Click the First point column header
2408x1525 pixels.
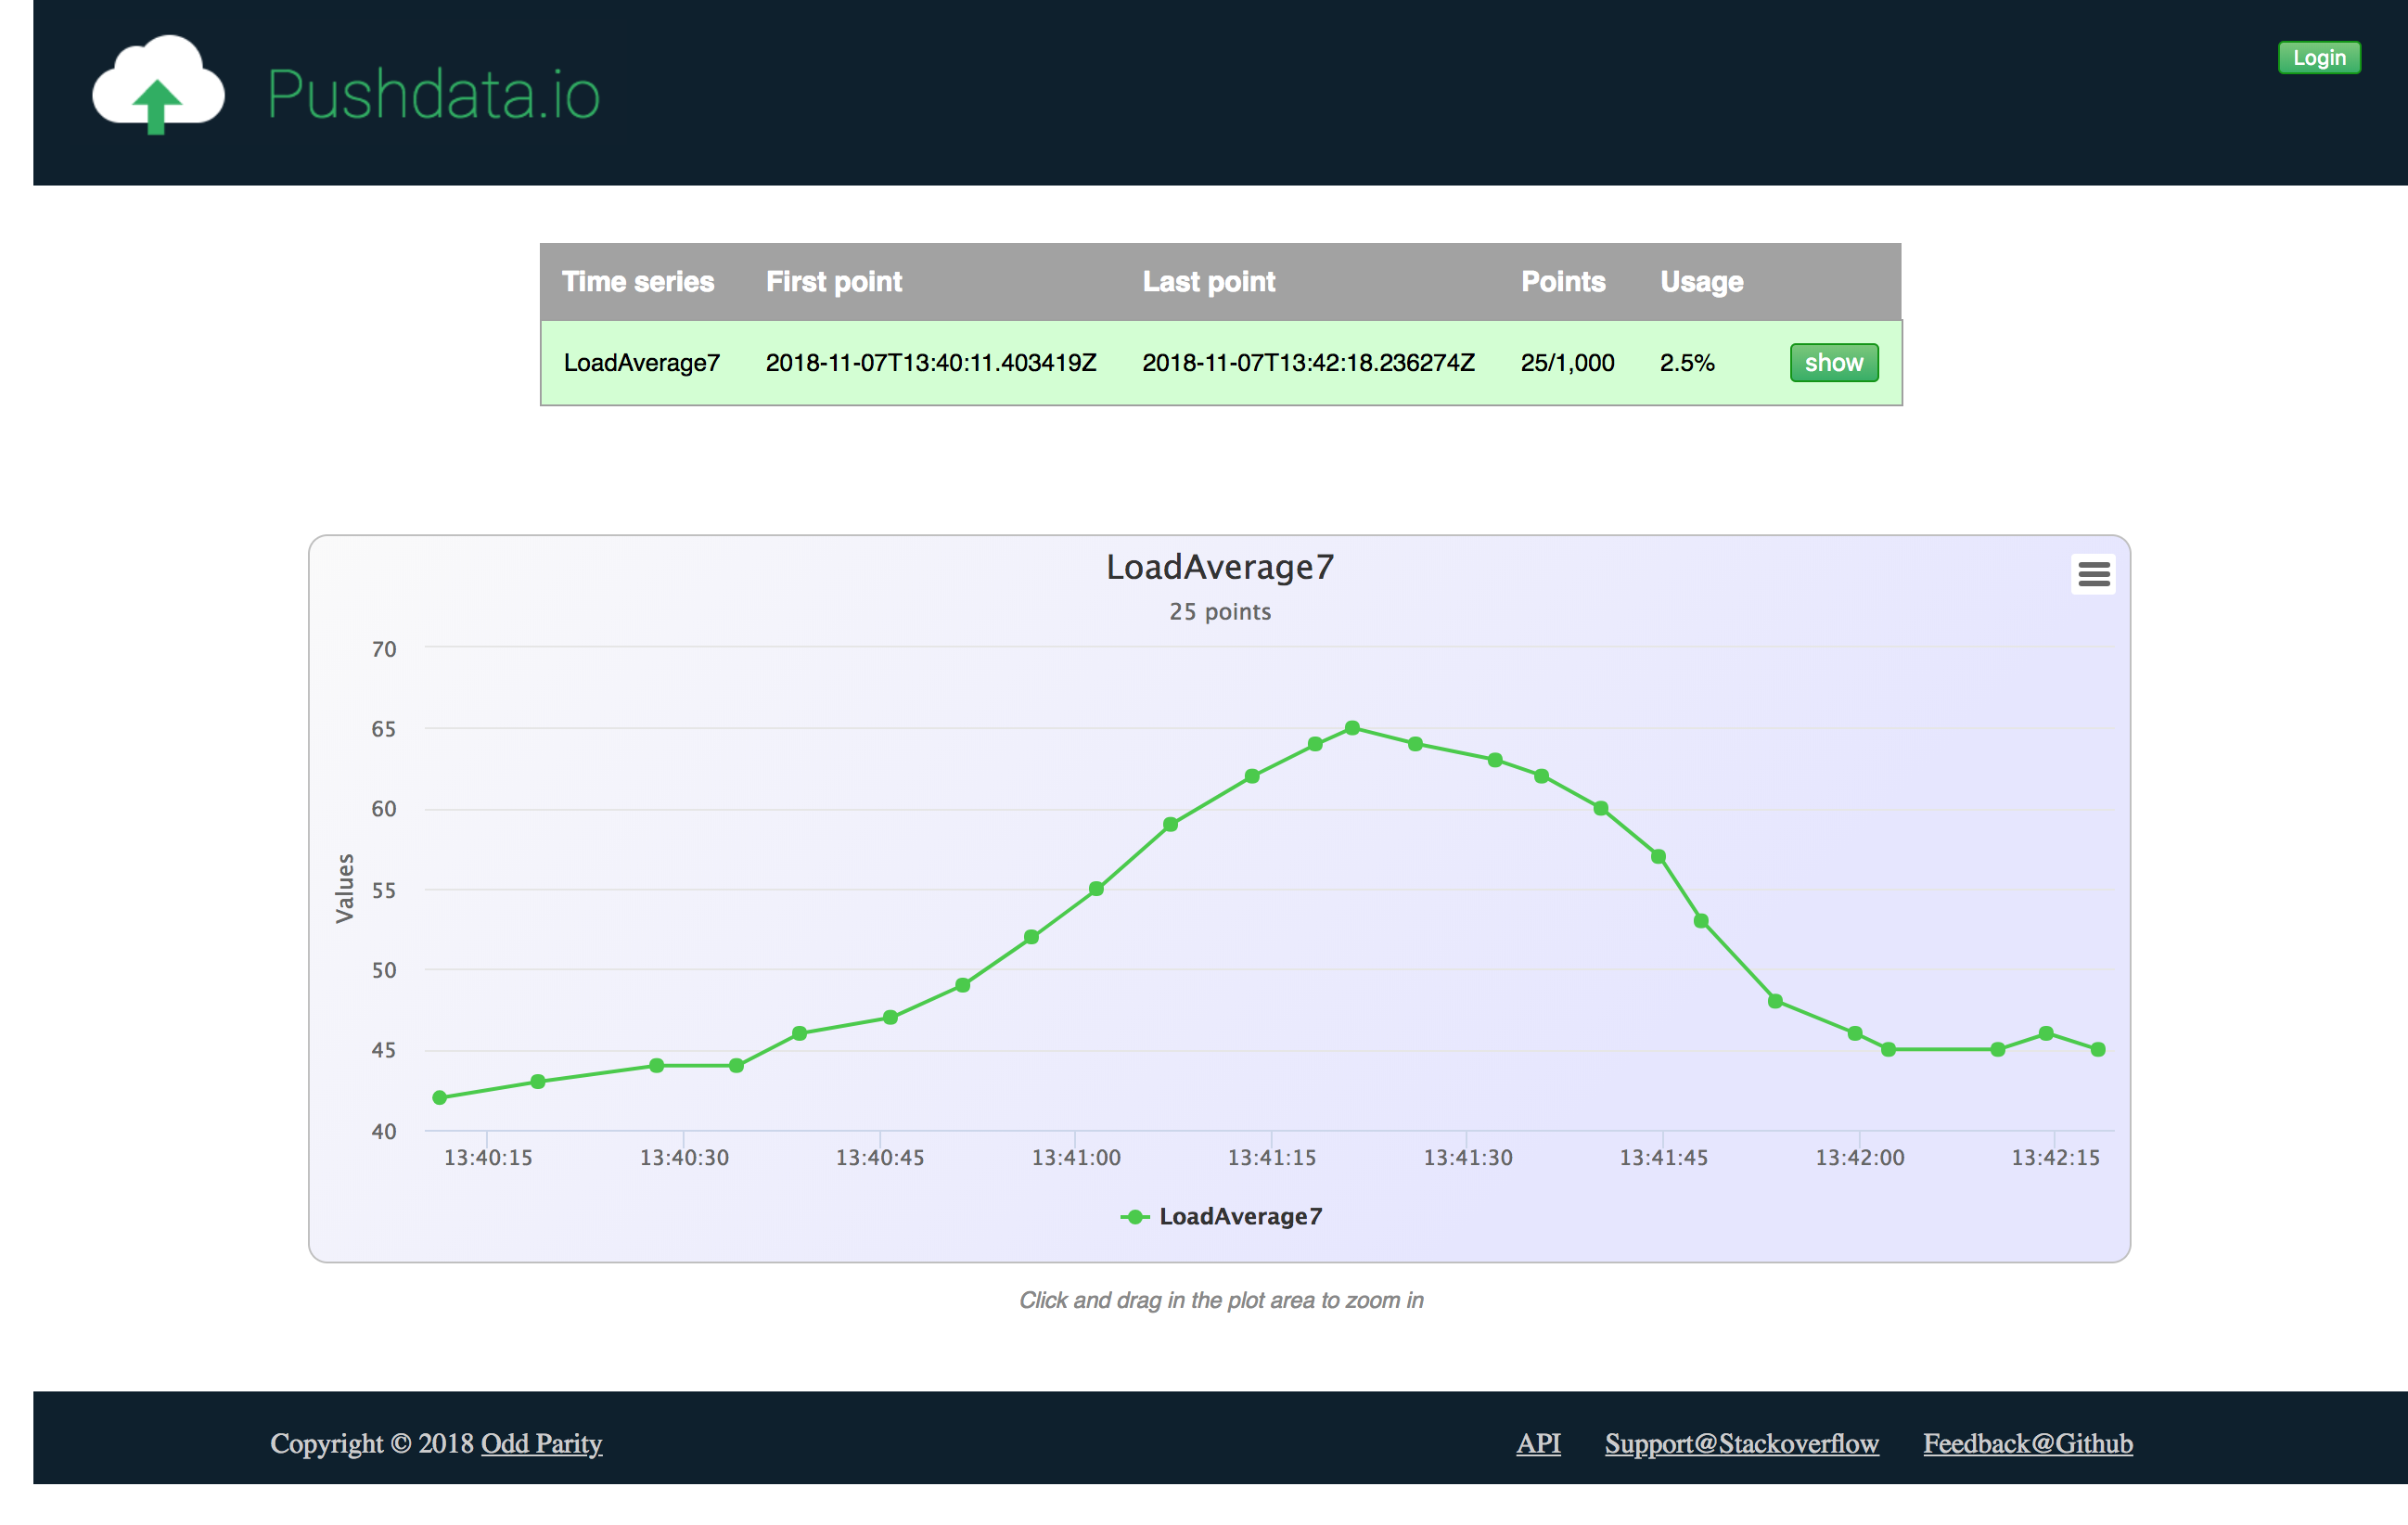(834, 282)
